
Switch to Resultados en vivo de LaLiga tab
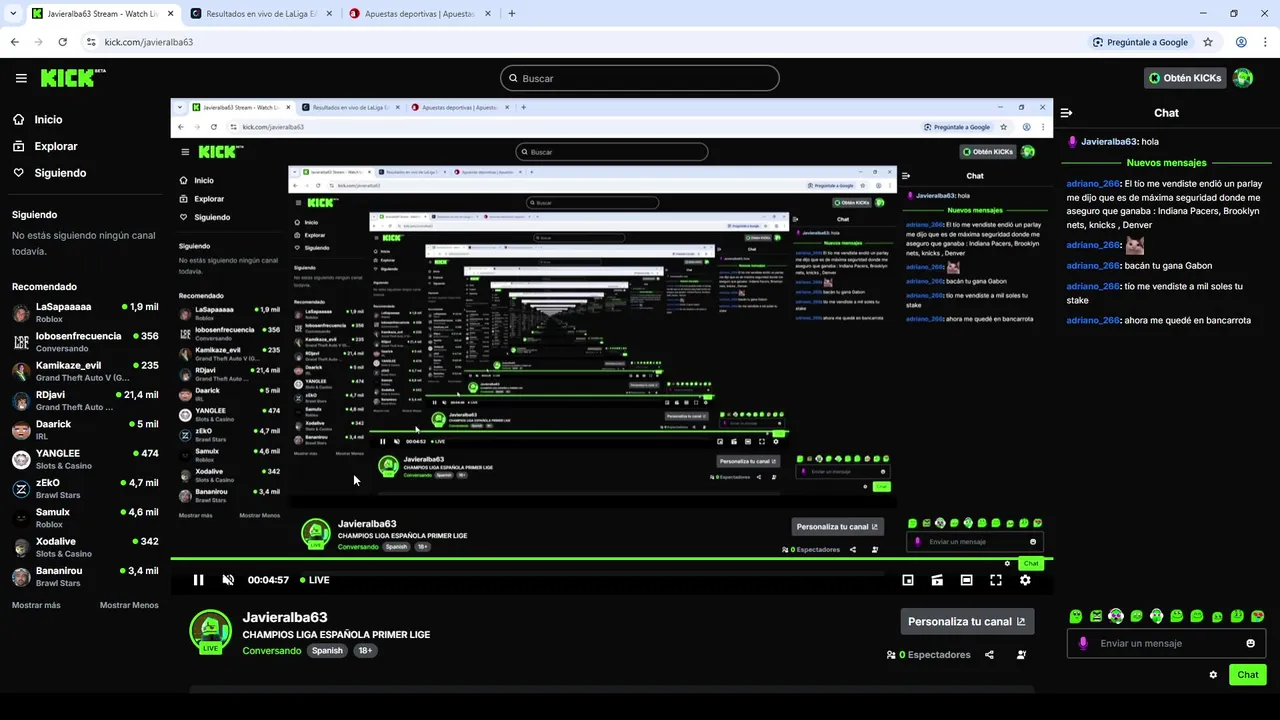pos(260,14)
